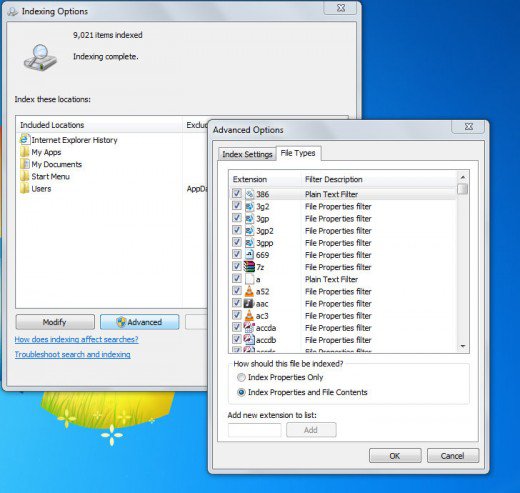Click the magnifier drive indexing icon
This screenshot has height=493, width=520.
click(x=40, y=57)
